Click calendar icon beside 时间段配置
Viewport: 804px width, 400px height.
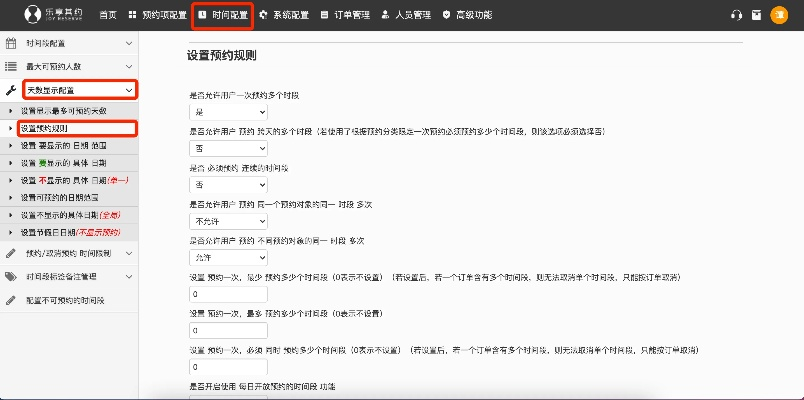(x=11, y=44)
